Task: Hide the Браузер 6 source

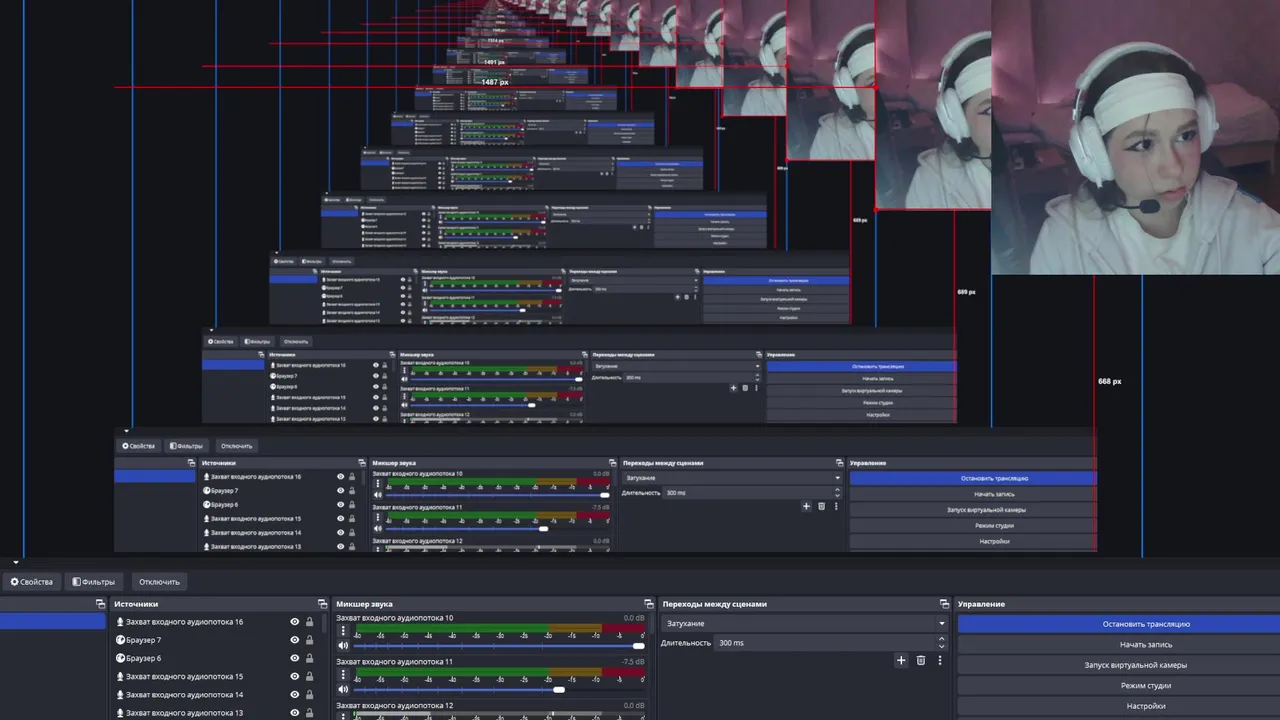Action: [294, 658]
